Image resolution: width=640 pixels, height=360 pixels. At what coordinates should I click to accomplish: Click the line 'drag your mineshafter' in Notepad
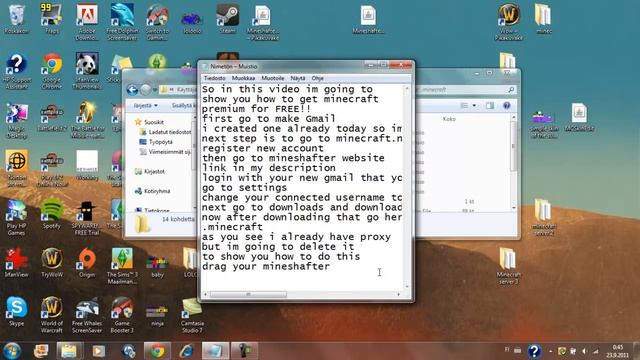266,267
